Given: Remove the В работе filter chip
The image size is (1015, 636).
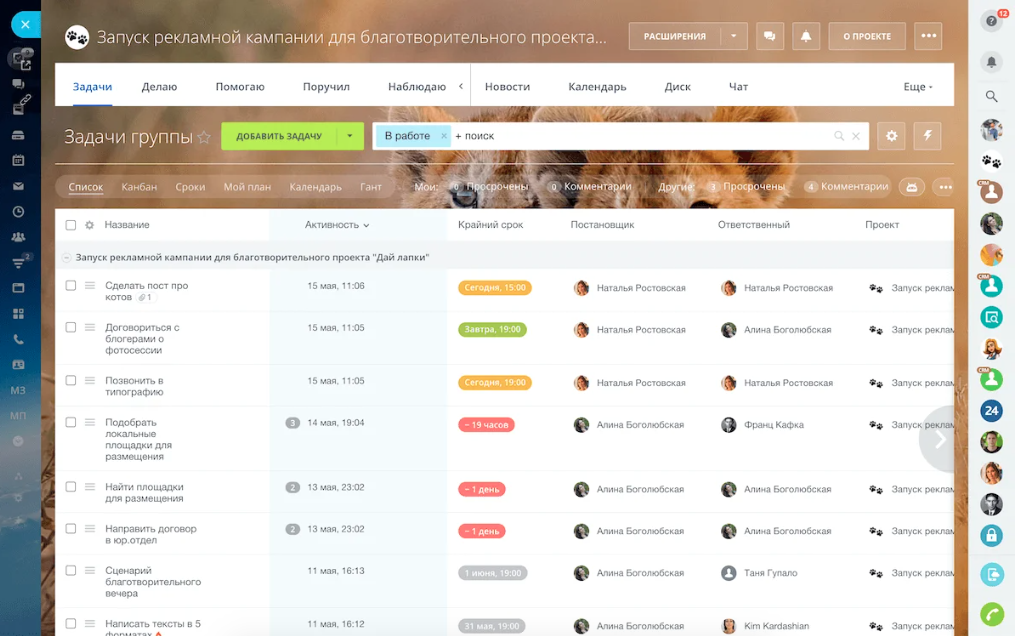Looking at the screenshot, I should click(x=443, y=136).
